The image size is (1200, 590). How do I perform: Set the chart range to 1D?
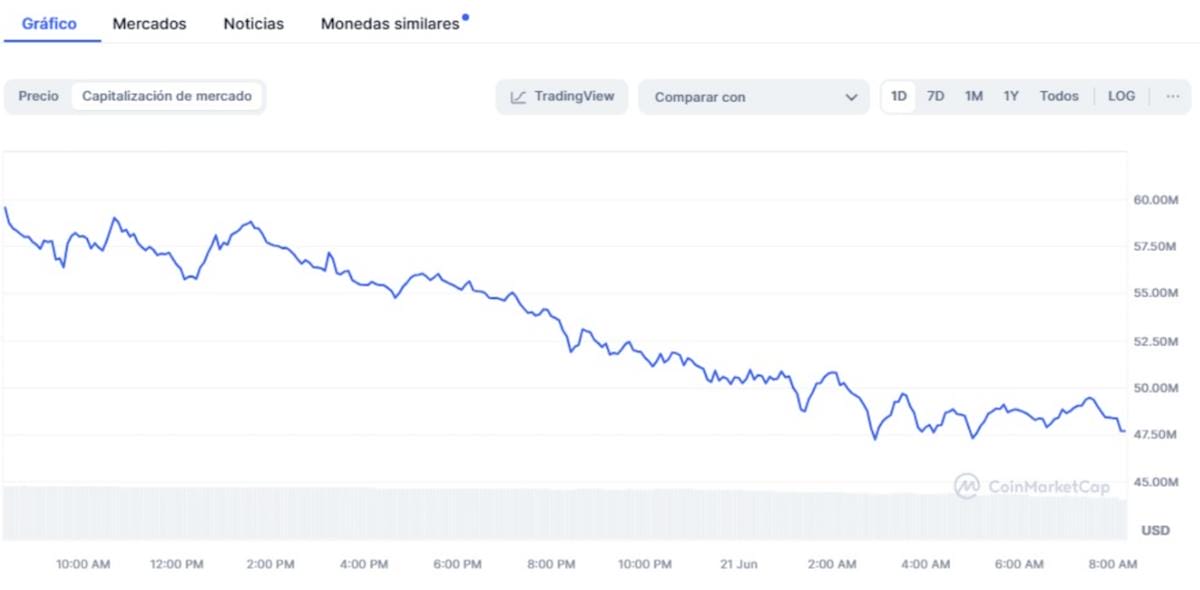(x=899, y=97)
